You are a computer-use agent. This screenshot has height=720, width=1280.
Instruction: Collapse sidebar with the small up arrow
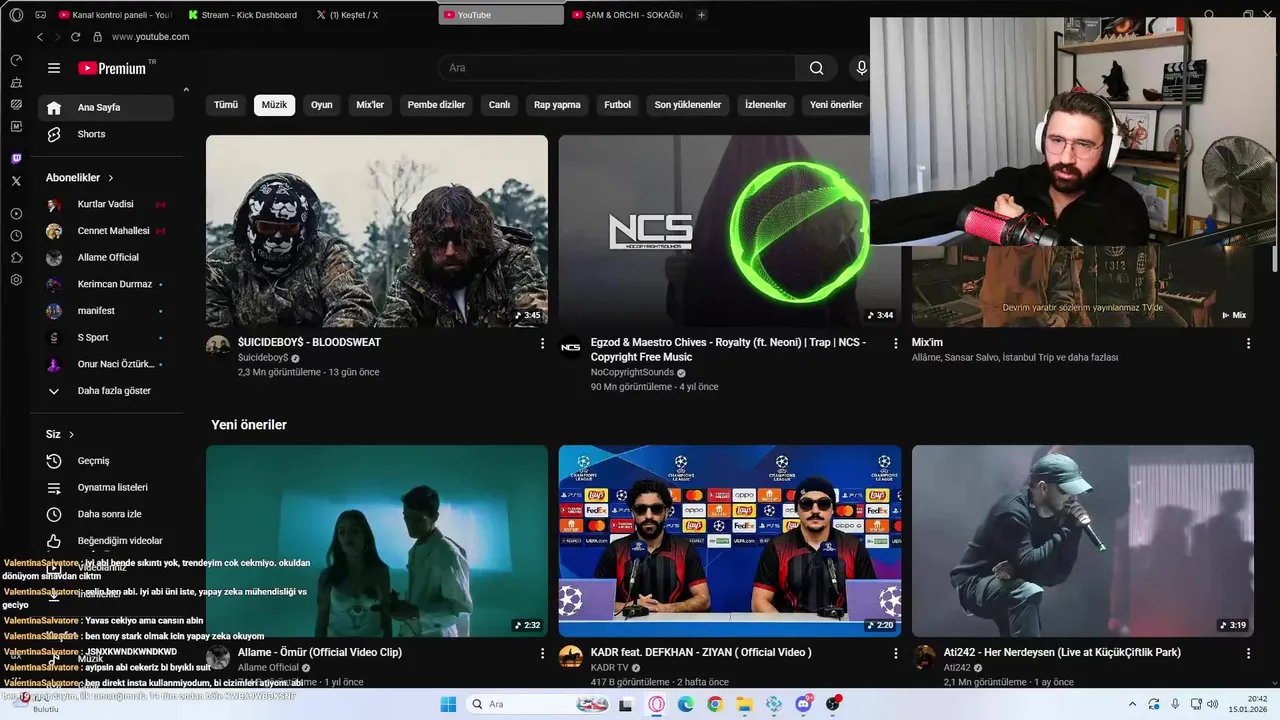(x=185, y=90)
